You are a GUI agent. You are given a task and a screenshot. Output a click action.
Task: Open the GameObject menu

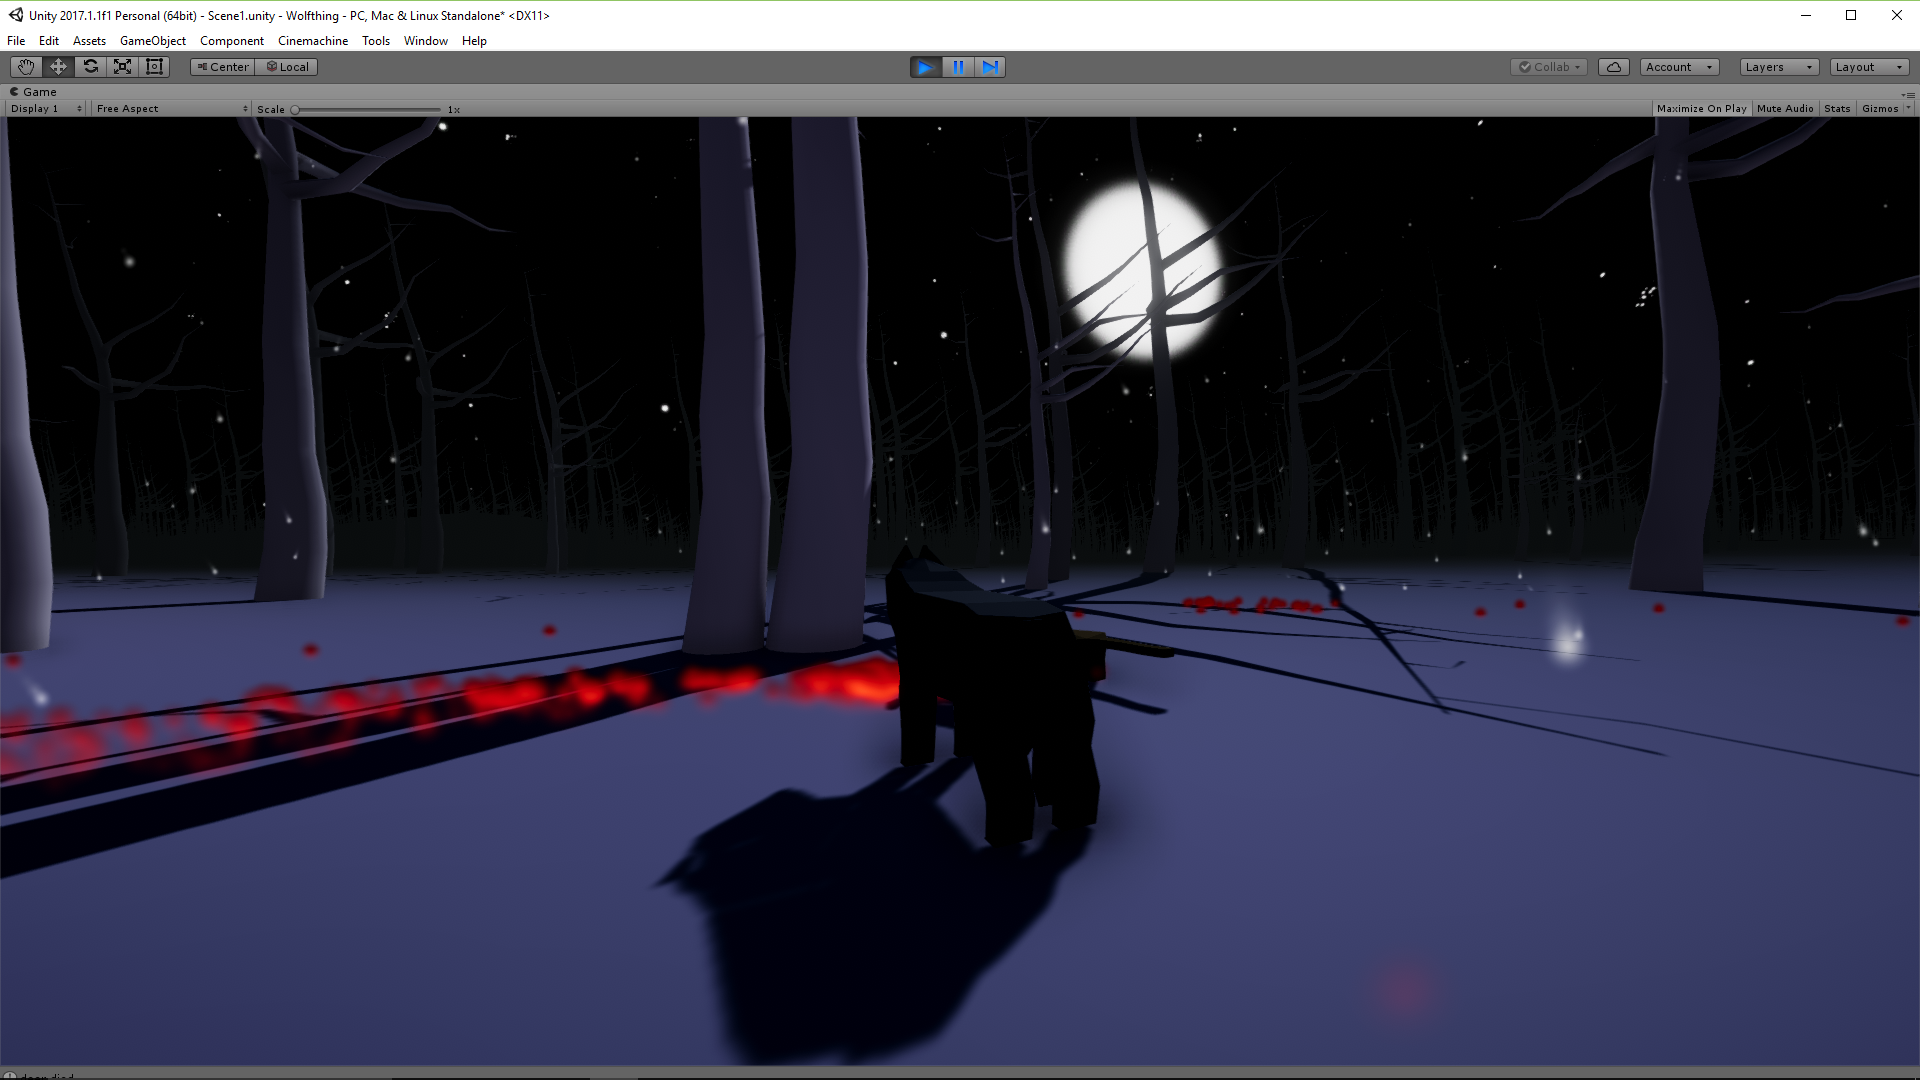(x=152, y=41)
